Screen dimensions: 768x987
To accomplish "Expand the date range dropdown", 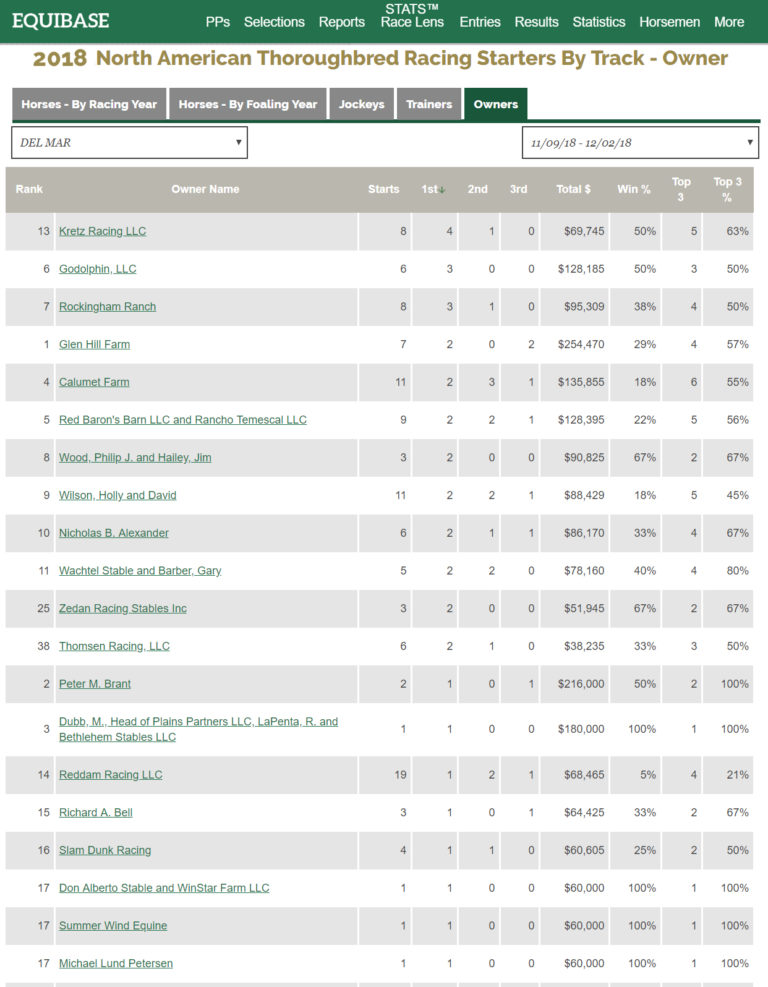I will tap(640, 143).
